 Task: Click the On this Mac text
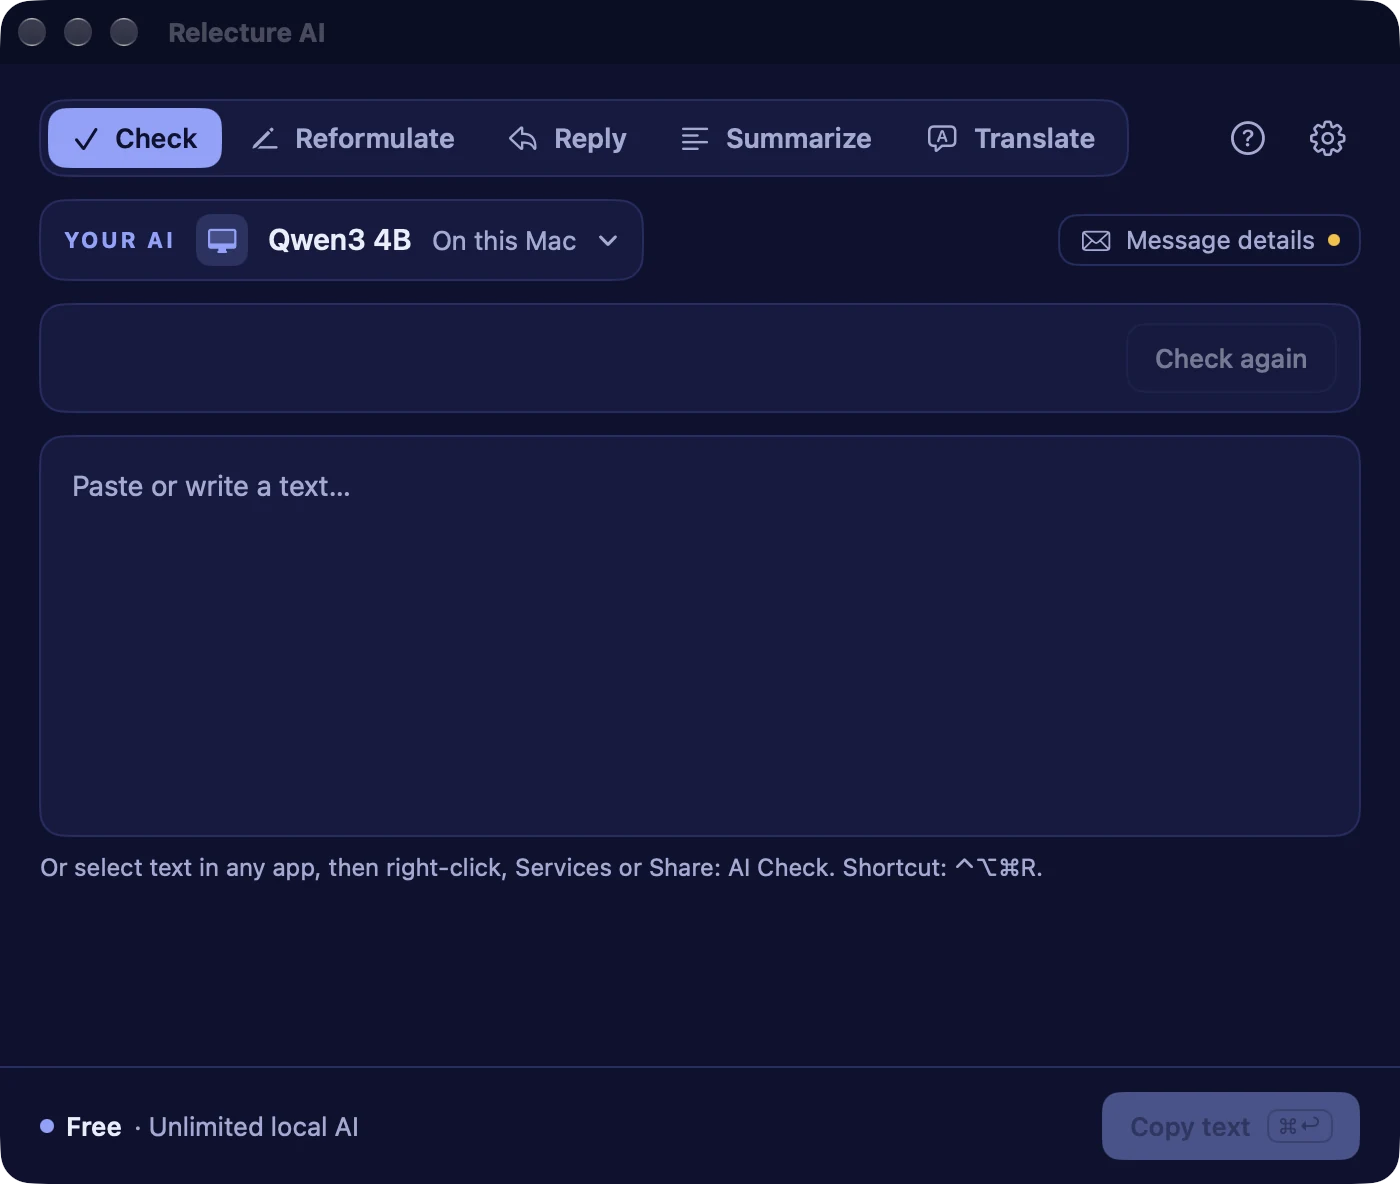coord(504,241)
